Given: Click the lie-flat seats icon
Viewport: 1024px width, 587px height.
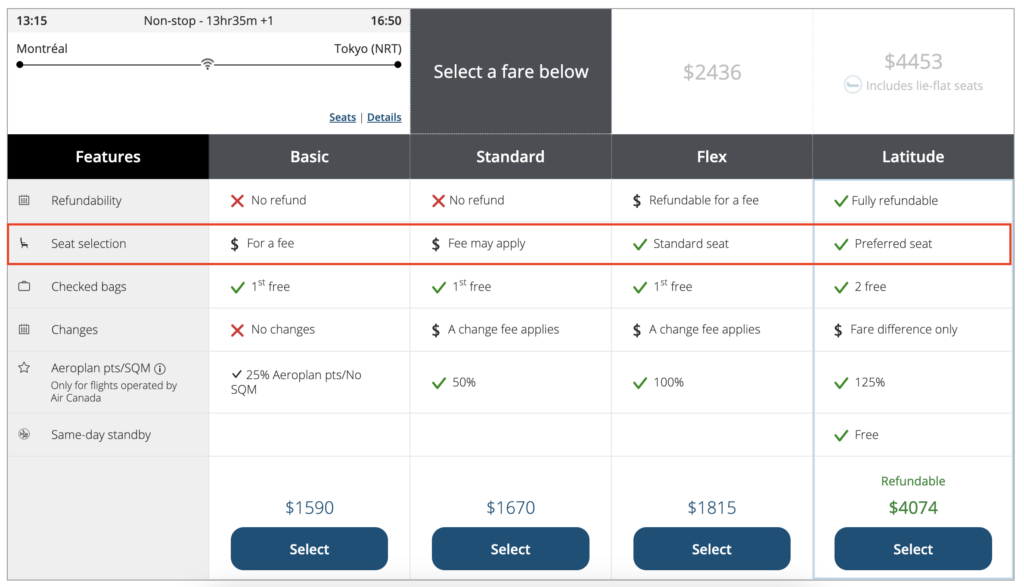Looking at the screenshot, I should click(x=852, y=86).
